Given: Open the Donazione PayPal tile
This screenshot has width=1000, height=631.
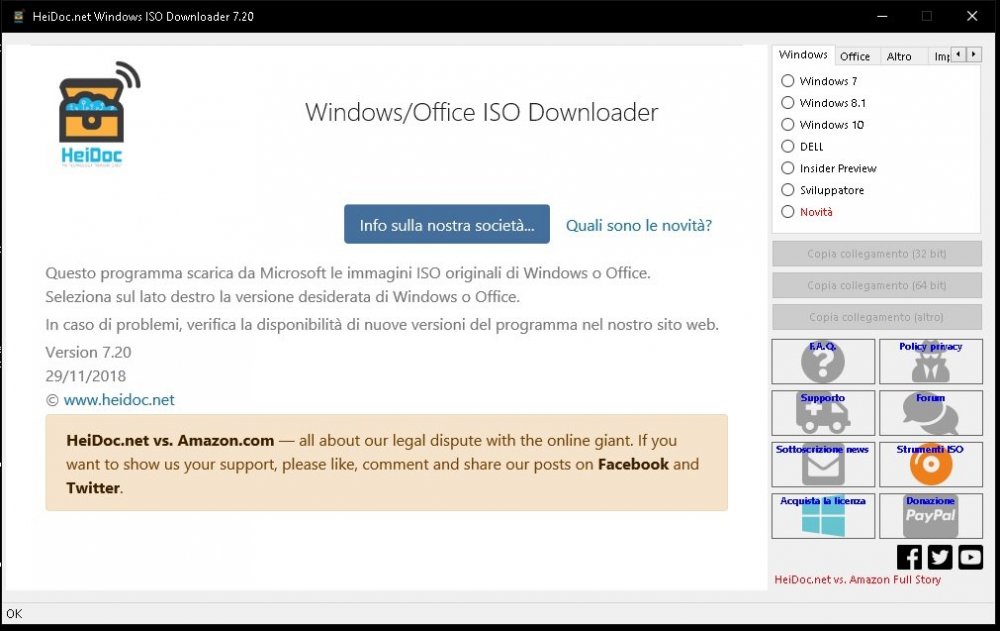Looking at the screenshot, I should pyautogui.click(x=930, y=516).
